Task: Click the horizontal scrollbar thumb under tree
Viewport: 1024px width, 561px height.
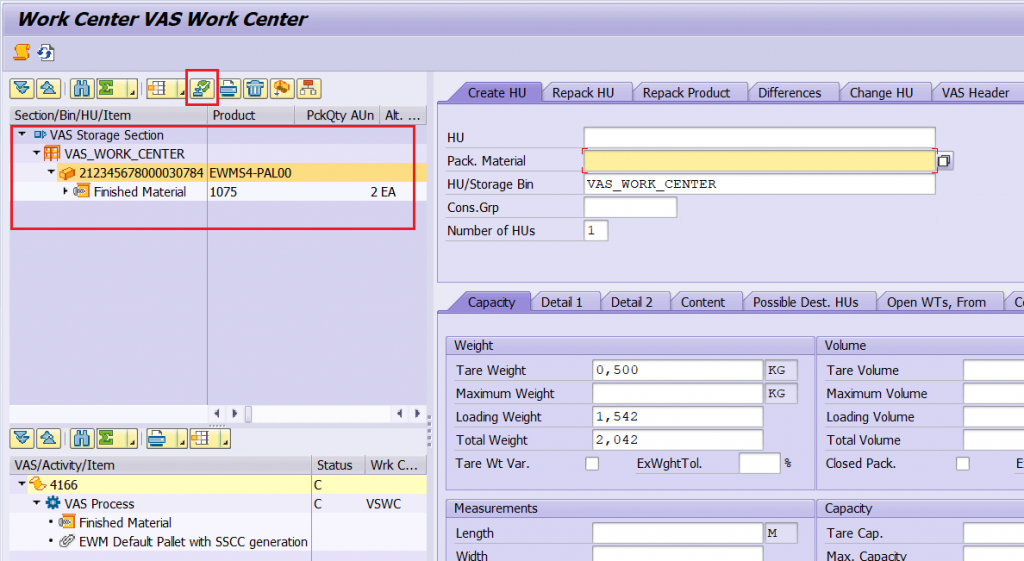Action: click(x=248, y=413)
